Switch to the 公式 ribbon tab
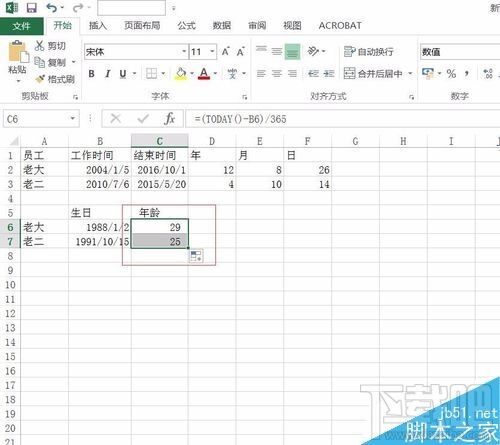This screenshot has width=500, height=445. click(186, 25)
